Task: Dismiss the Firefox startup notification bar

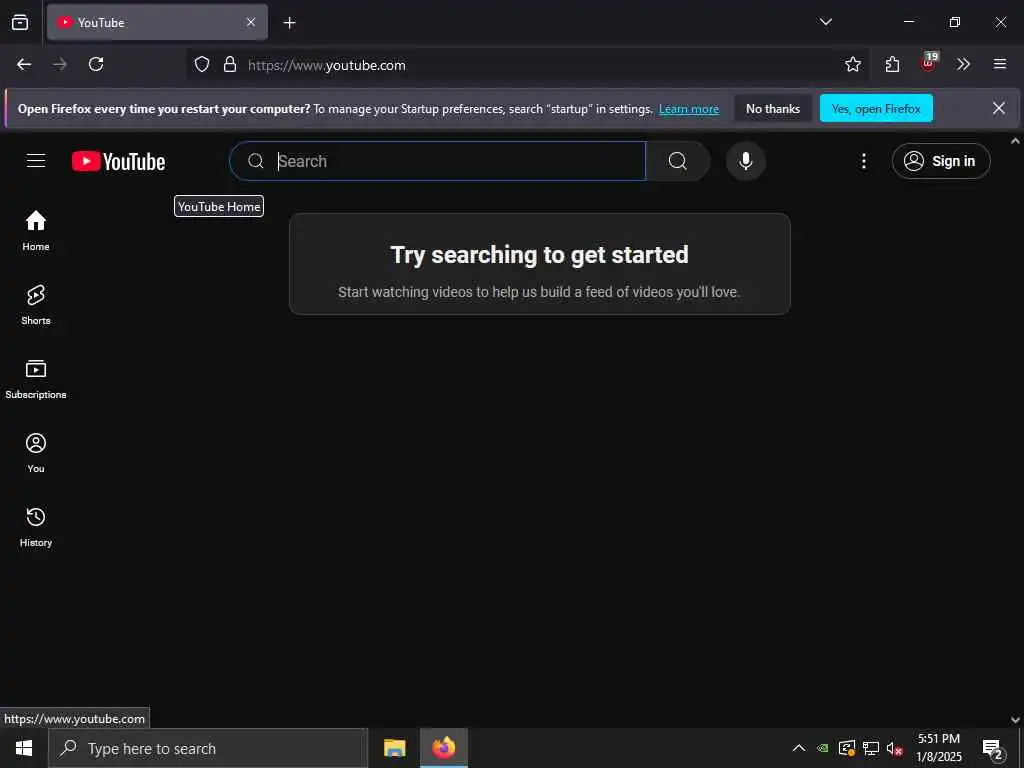Action: 999,108
